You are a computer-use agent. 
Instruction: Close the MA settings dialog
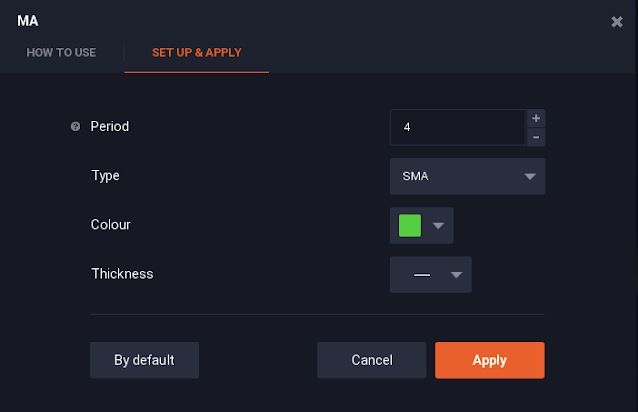click(x=617, y=21)
